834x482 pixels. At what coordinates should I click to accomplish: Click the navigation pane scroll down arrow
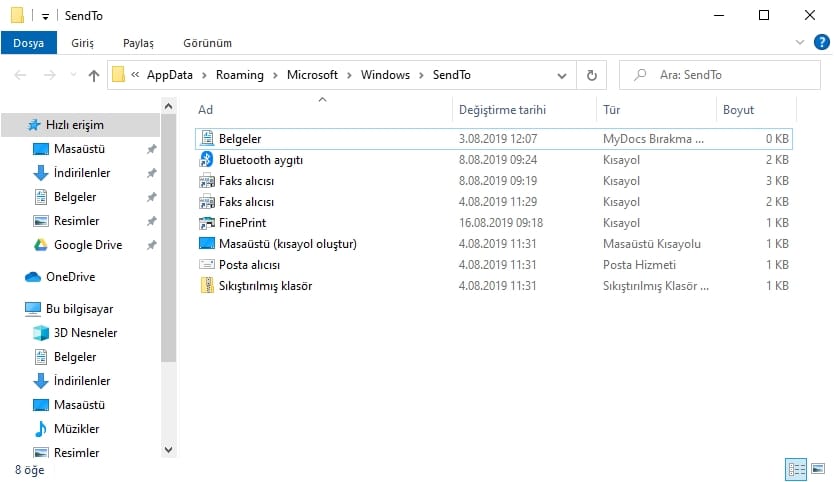point(168,450)
